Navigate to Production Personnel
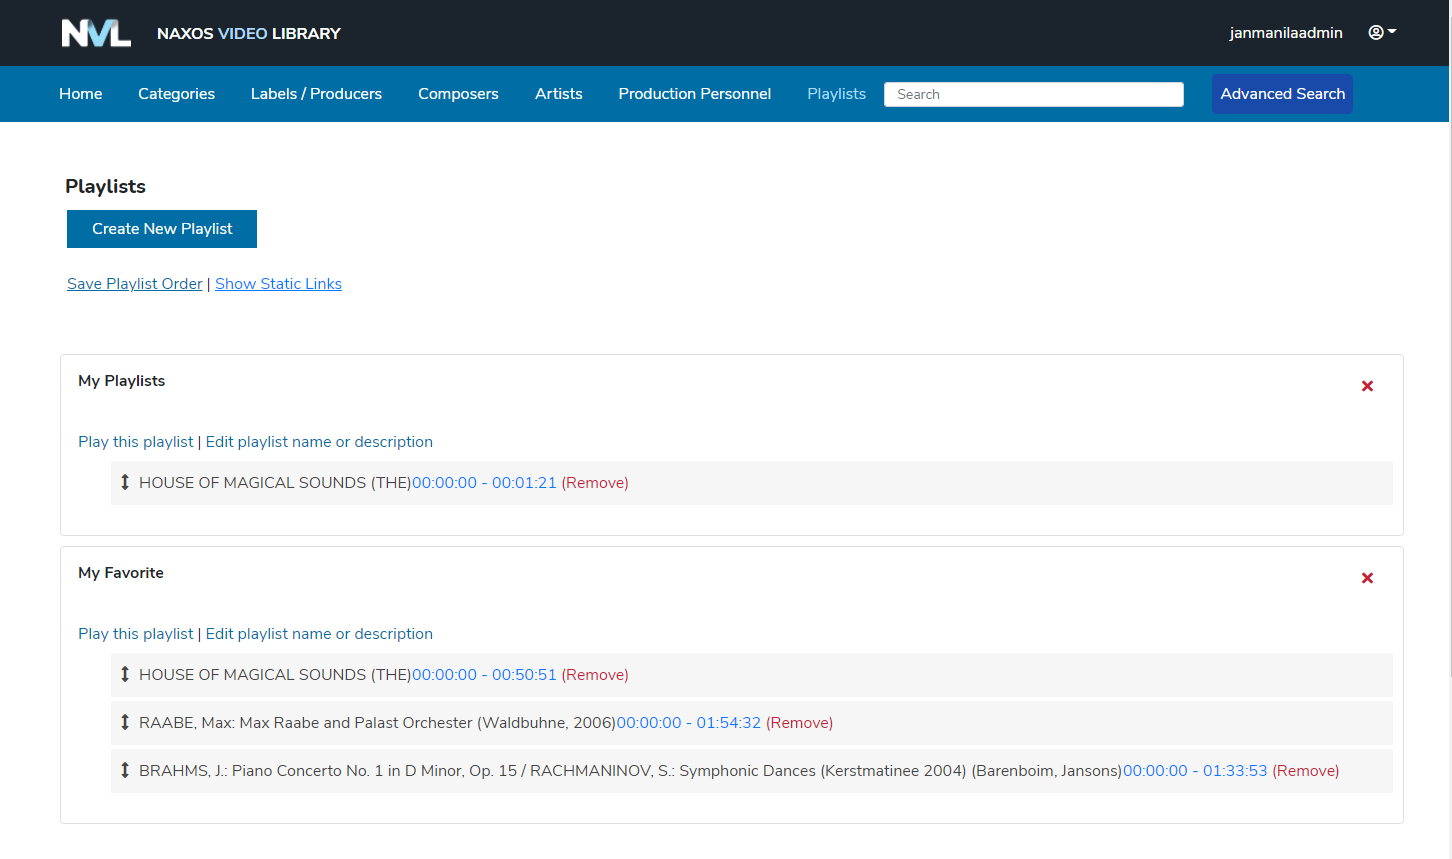This screenshot has width=1452, height=859. (x=694, y=94)
